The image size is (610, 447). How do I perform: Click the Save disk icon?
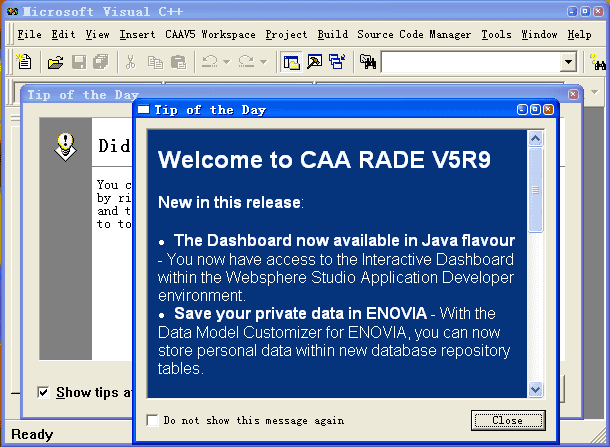[79, 62]
